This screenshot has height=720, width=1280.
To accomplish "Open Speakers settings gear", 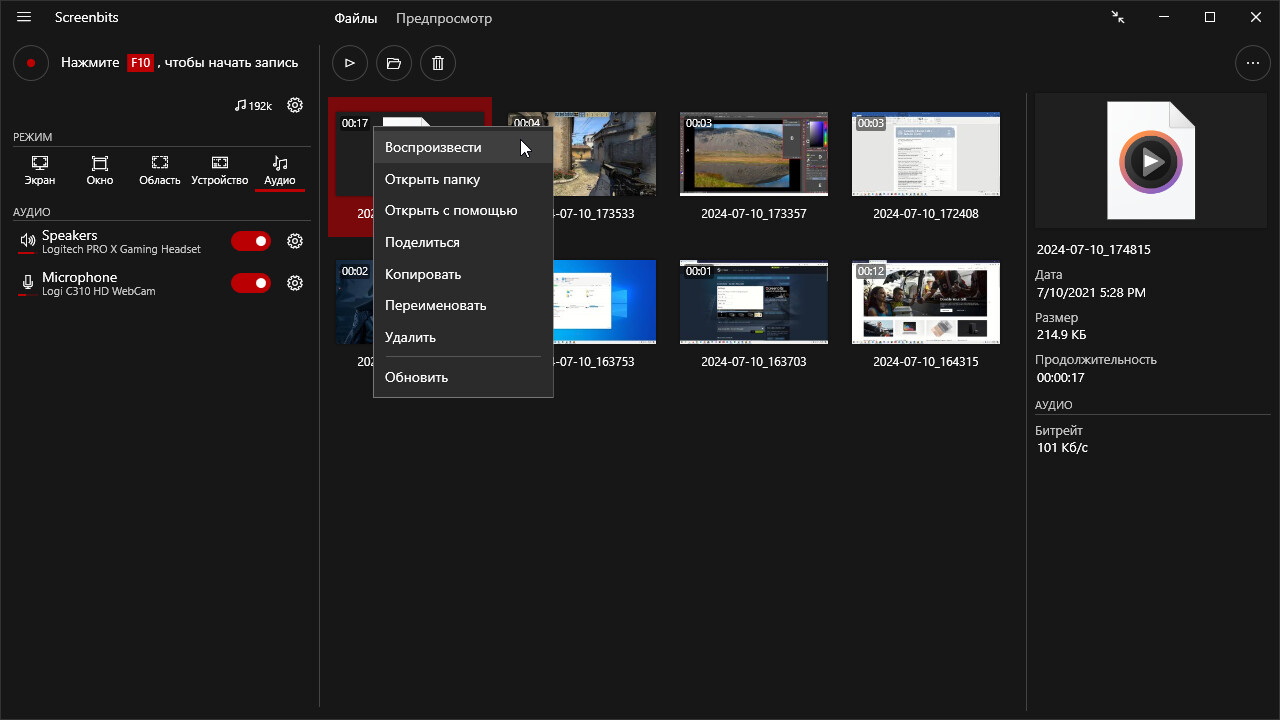I will click(x=295, y=241).
